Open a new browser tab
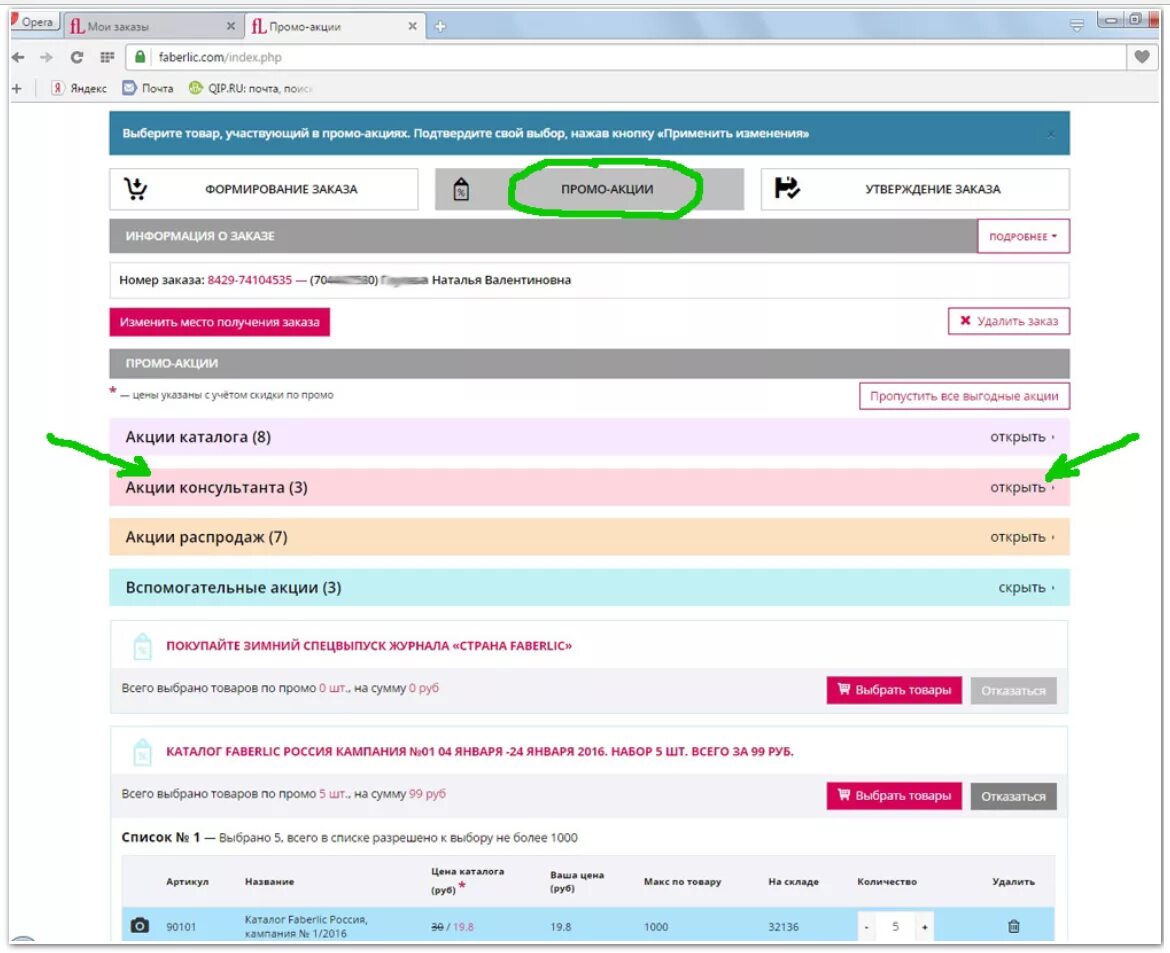 [x=440, y=26]
